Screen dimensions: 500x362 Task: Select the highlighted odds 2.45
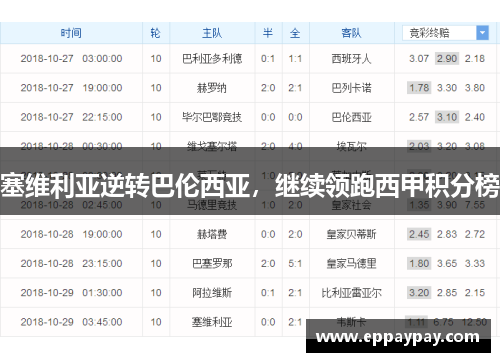pyautogui.click(x=419, y=234)
